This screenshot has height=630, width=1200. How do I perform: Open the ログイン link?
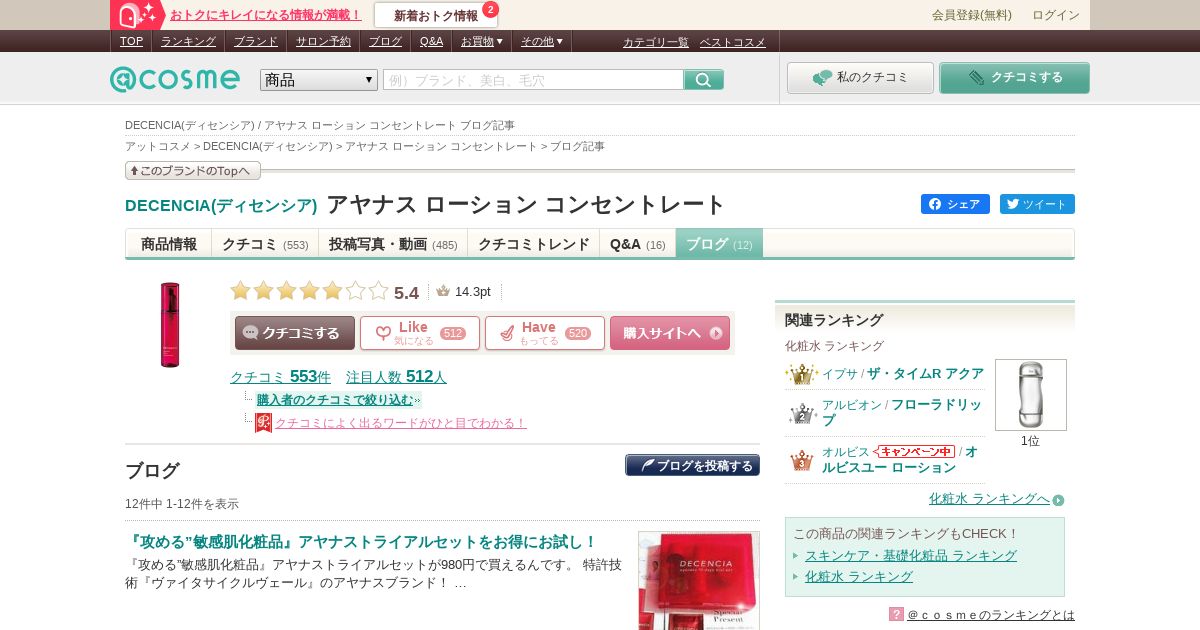1056,15
